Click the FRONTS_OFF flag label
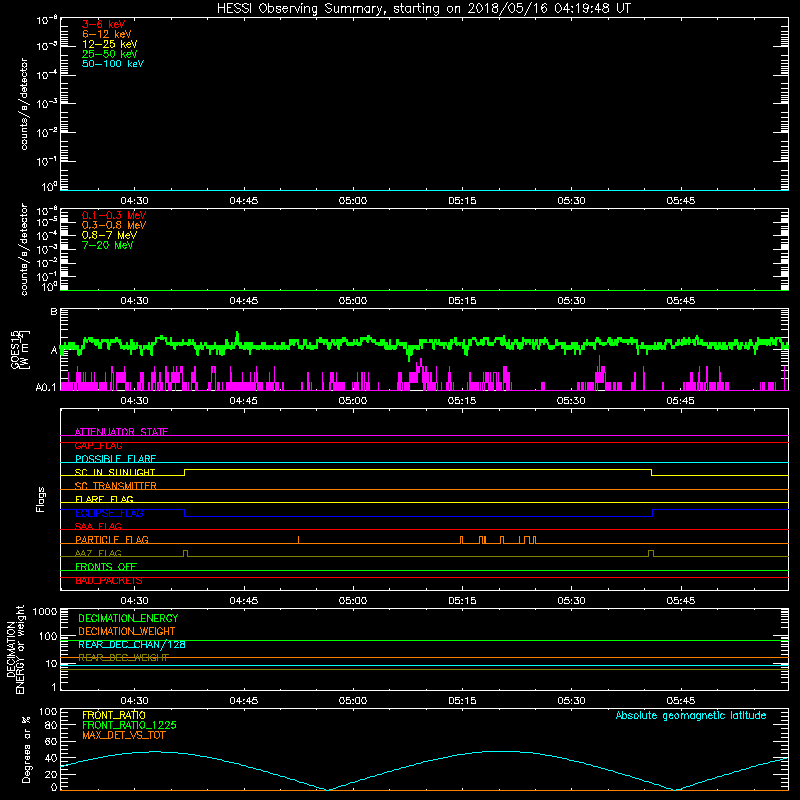The height and width of the screenshot is (800, 800). point(106,566)
